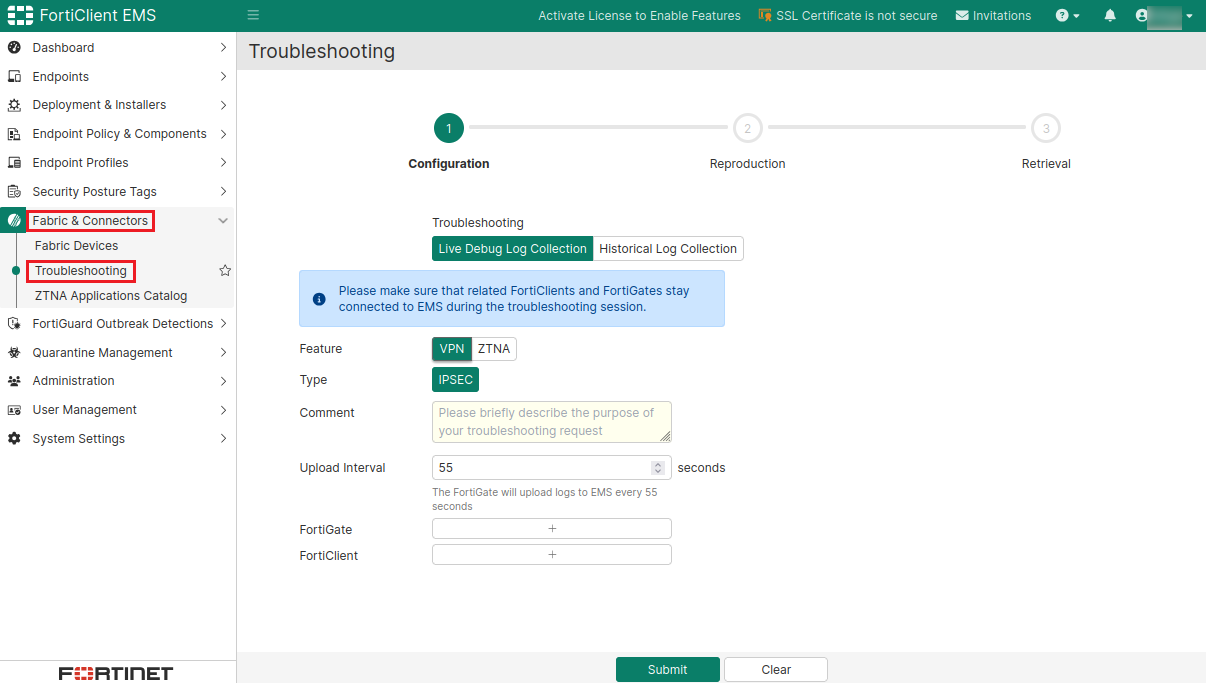Click the Invitations envelope icon
Viewport: 1206px width, 683px height.
pyautogui.click(x=962, y=16)
